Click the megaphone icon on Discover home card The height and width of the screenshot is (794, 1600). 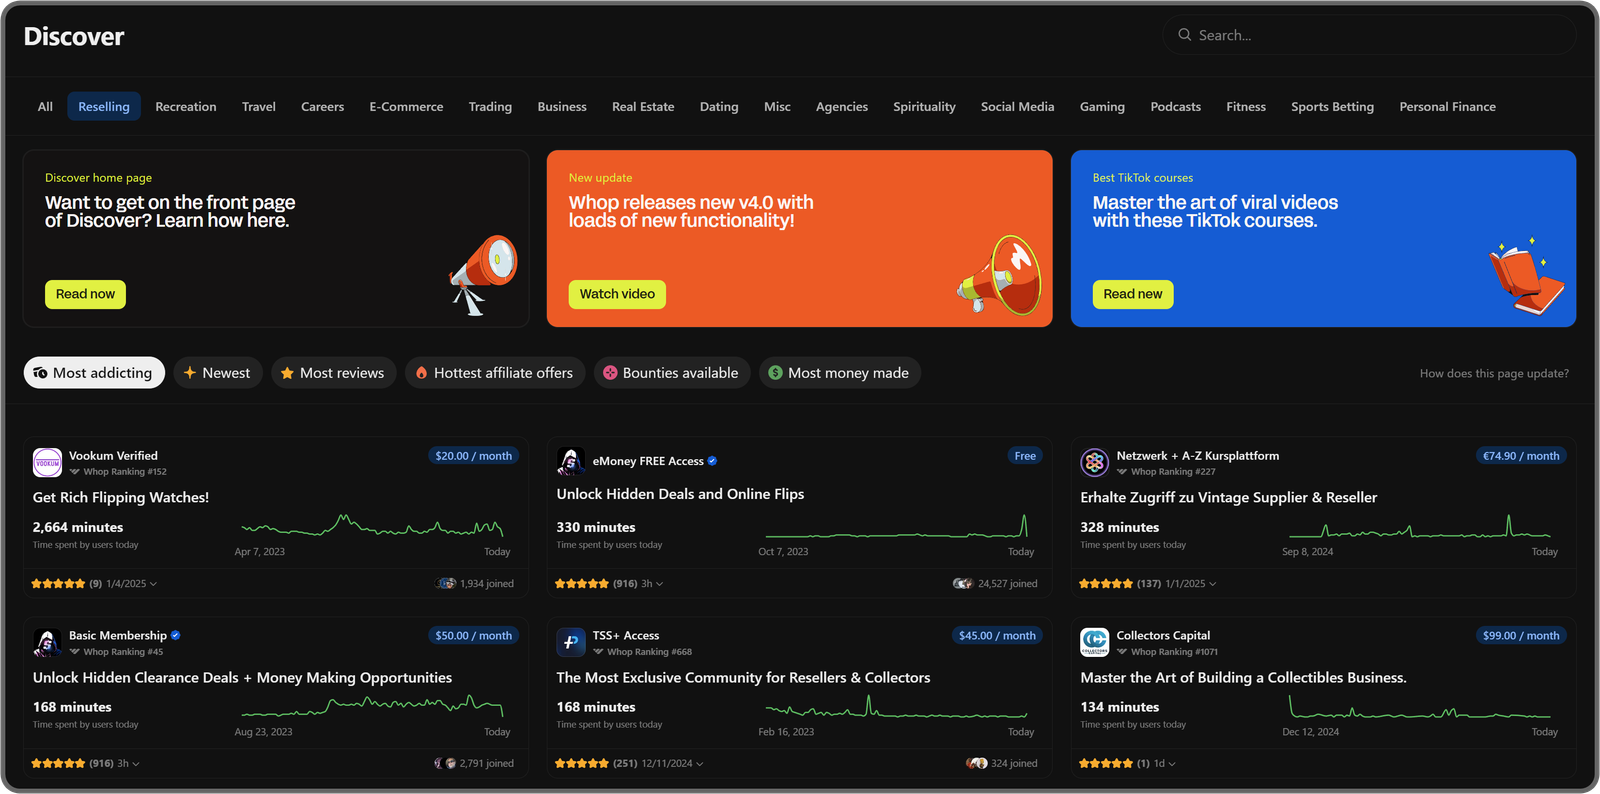coord(483,274)
